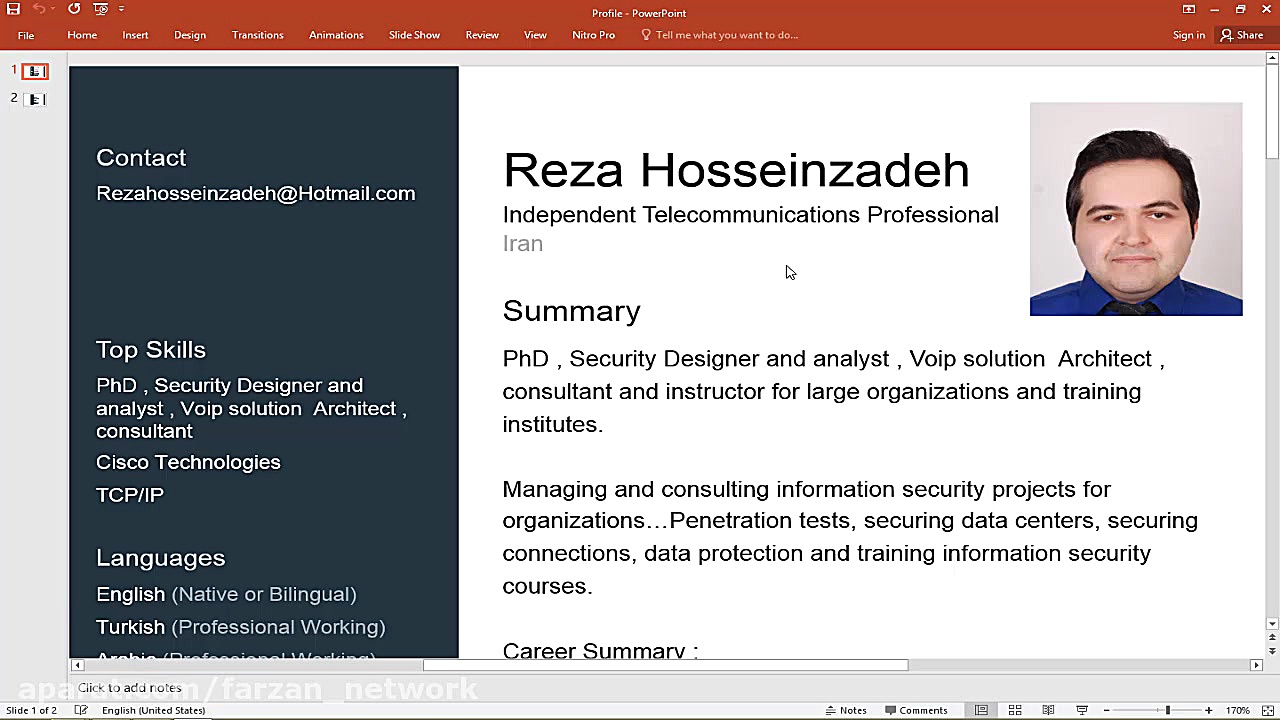Screen dimensions: 1280x720
Task: Click Turkish (Professional Working) line
Action: click(x=241, y=627)
